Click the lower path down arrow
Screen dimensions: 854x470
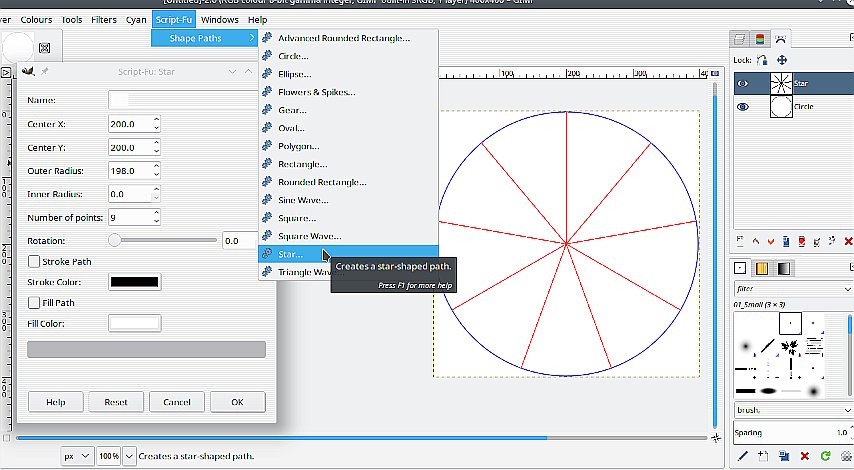[x=771, y=241]
